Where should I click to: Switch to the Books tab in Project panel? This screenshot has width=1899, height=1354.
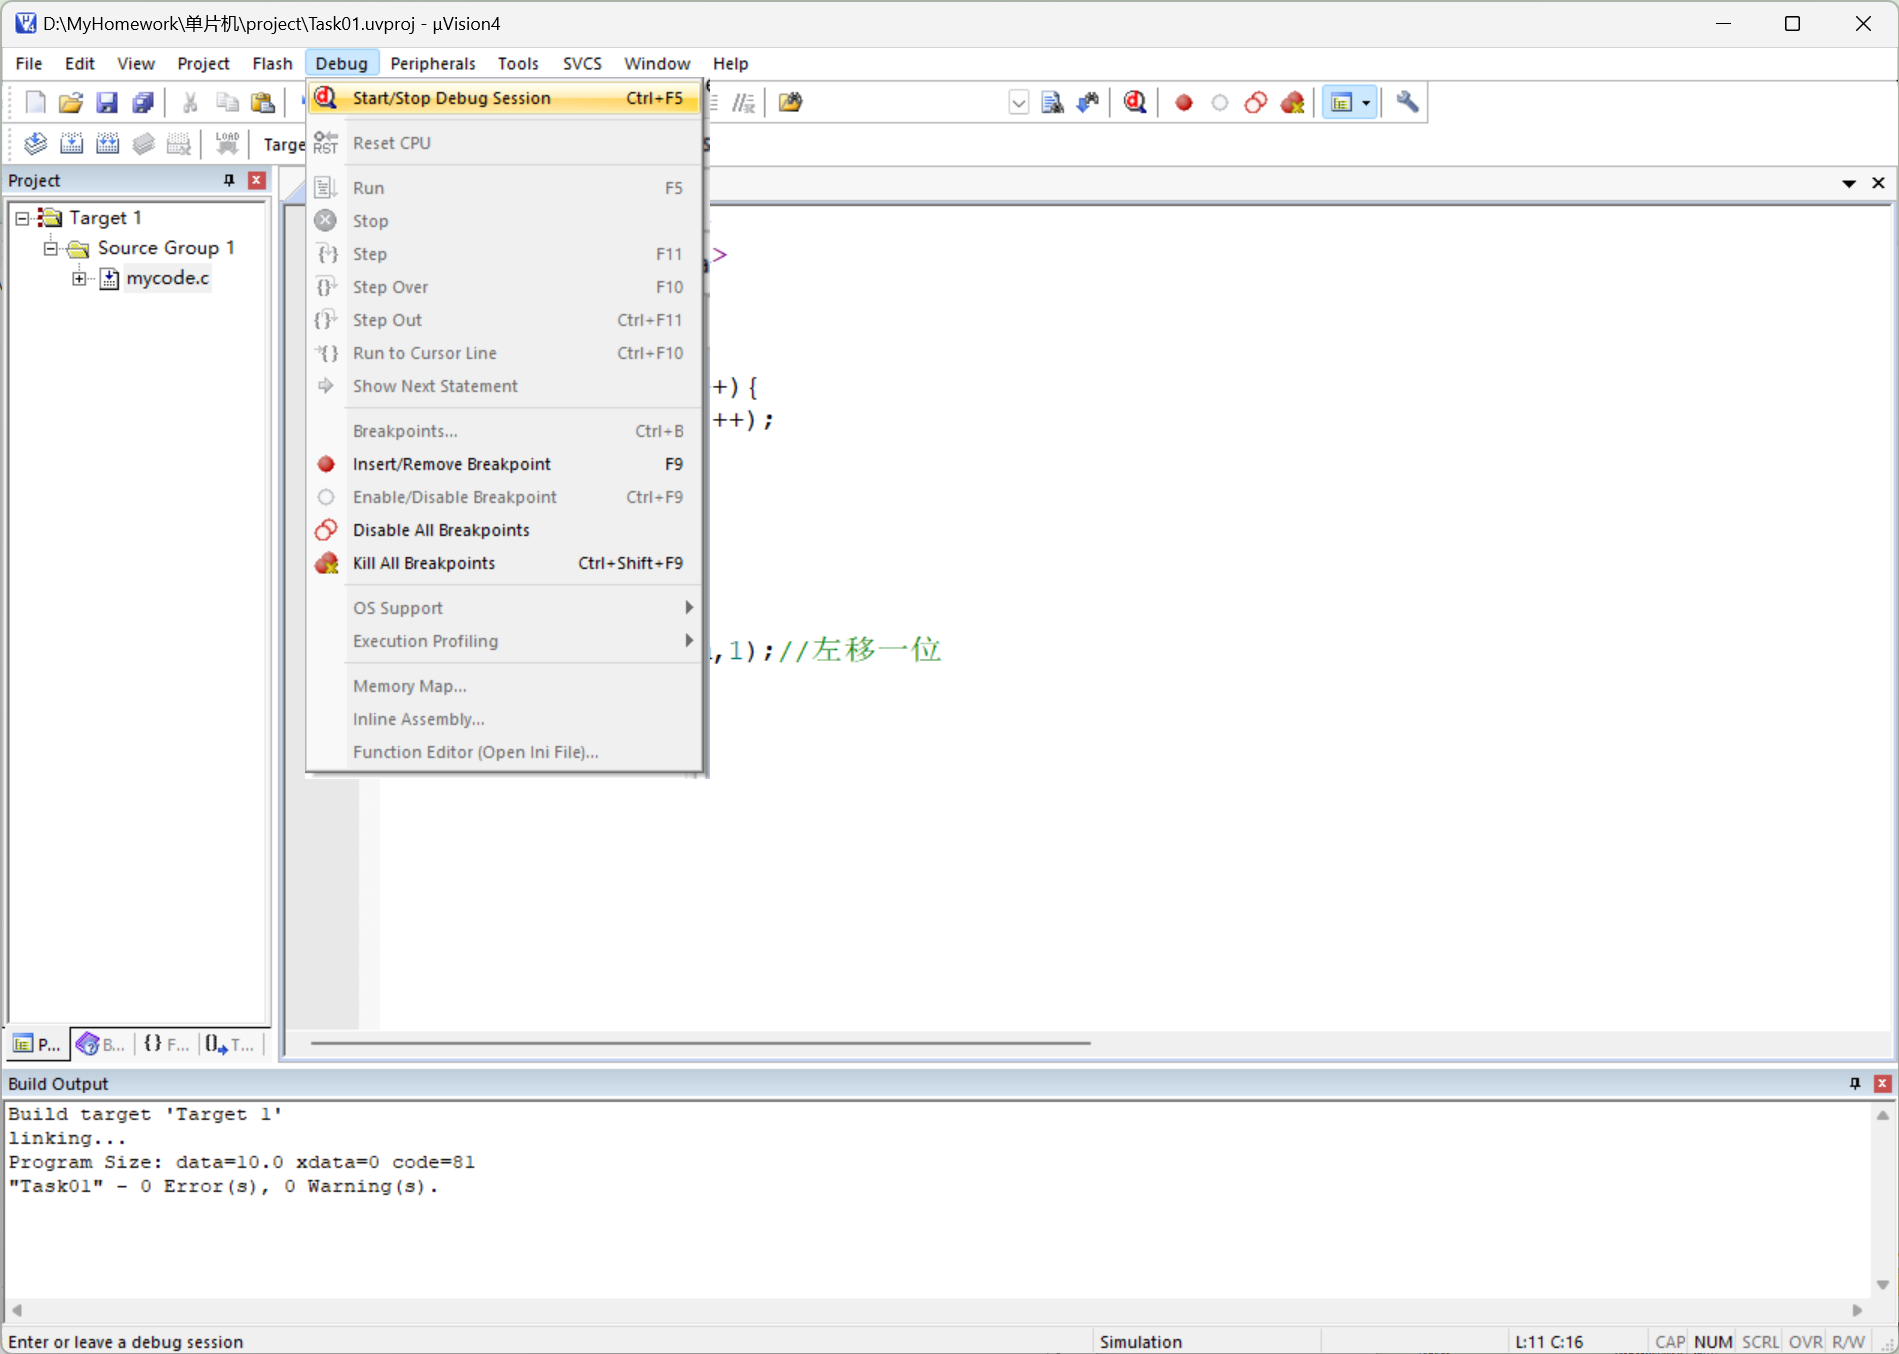(101, 1044)
